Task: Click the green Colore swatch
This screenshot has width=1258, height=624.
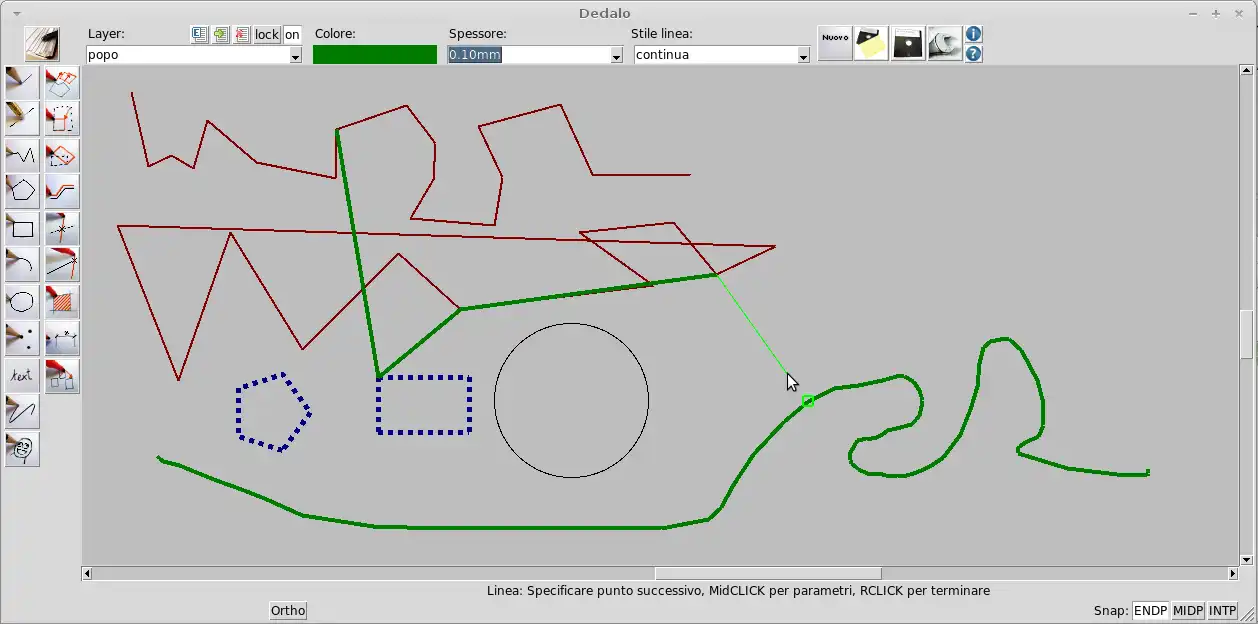Action: pyautogui.click(x=375, y=55)
